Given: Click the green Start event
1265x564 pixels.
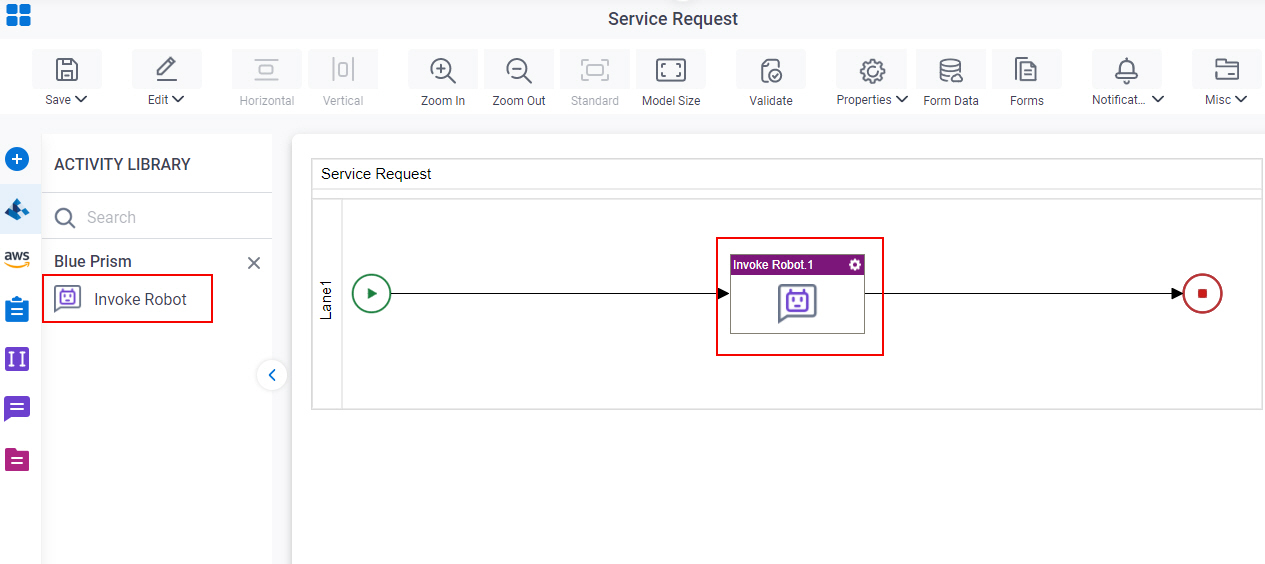Looking at the screenshot, I should pyautogui.click(x=371, y=294).
